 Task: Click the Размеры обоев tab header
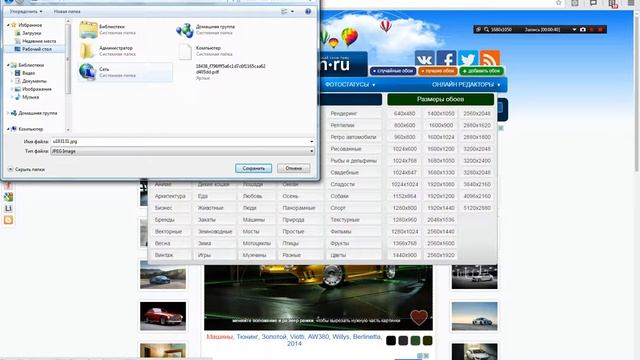click(x=440, y=99)
